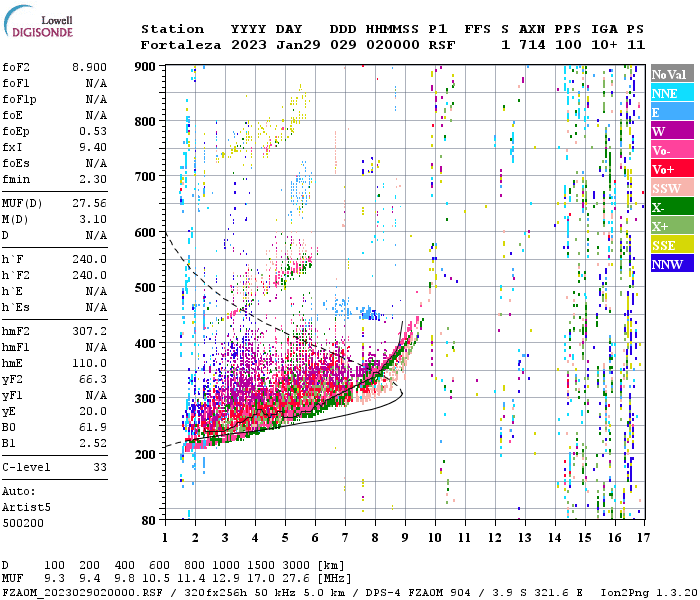Click the foF1 N/A value
700x600 pixels.
pyautogui.click(x=96, y=83)
